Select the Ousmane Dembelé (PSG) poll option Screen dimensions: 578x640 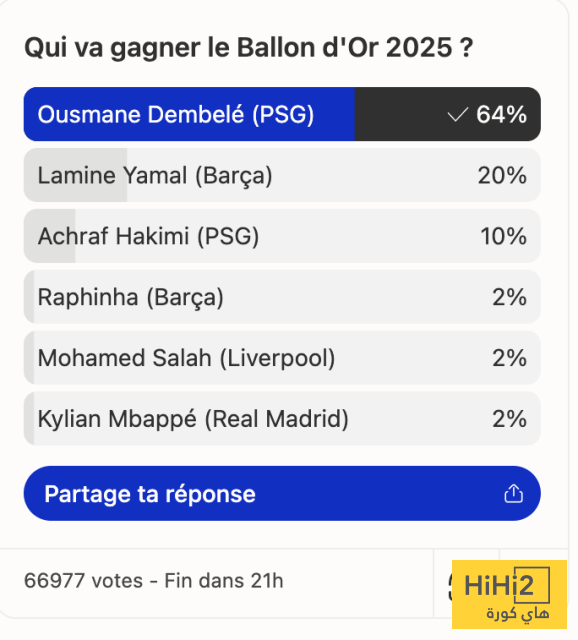[282, 114]
